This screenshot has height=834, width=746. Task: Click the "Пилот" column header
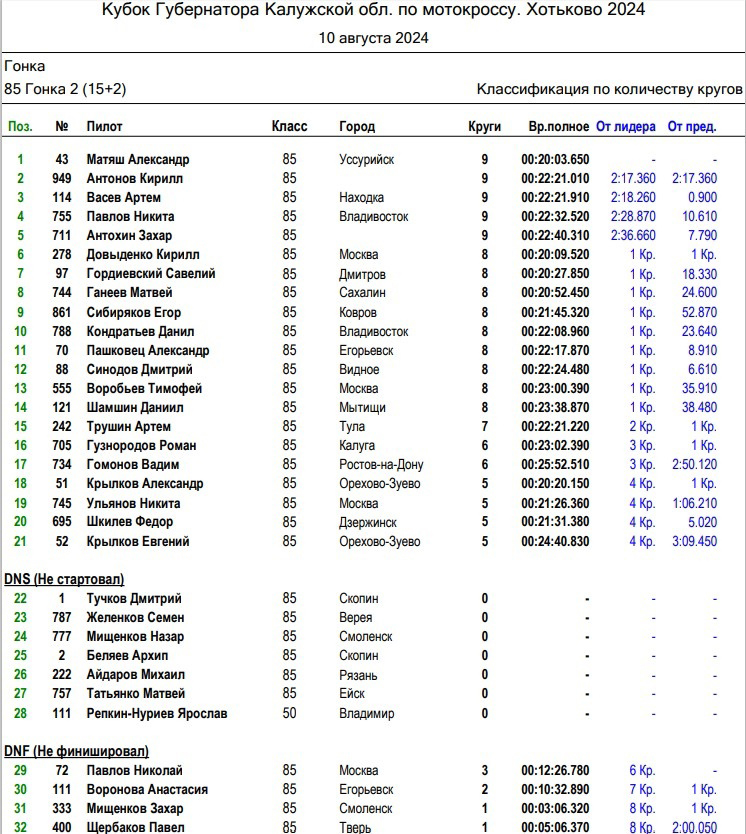point(105,127)
